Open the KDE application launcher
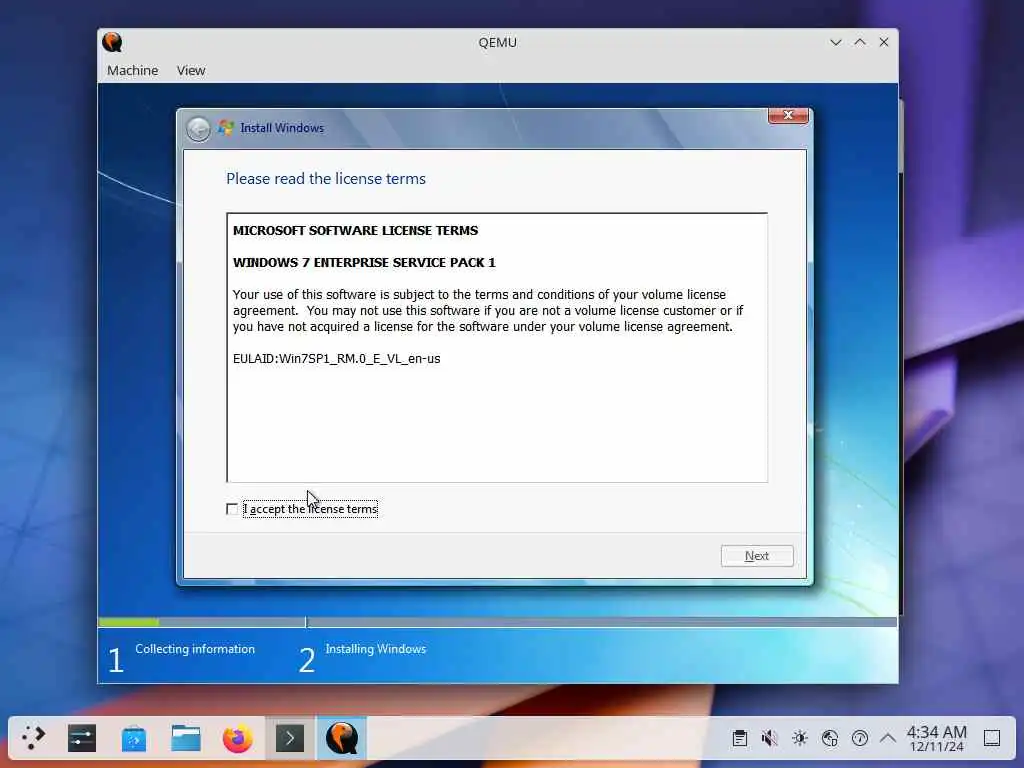 click(x=33, y=738)
